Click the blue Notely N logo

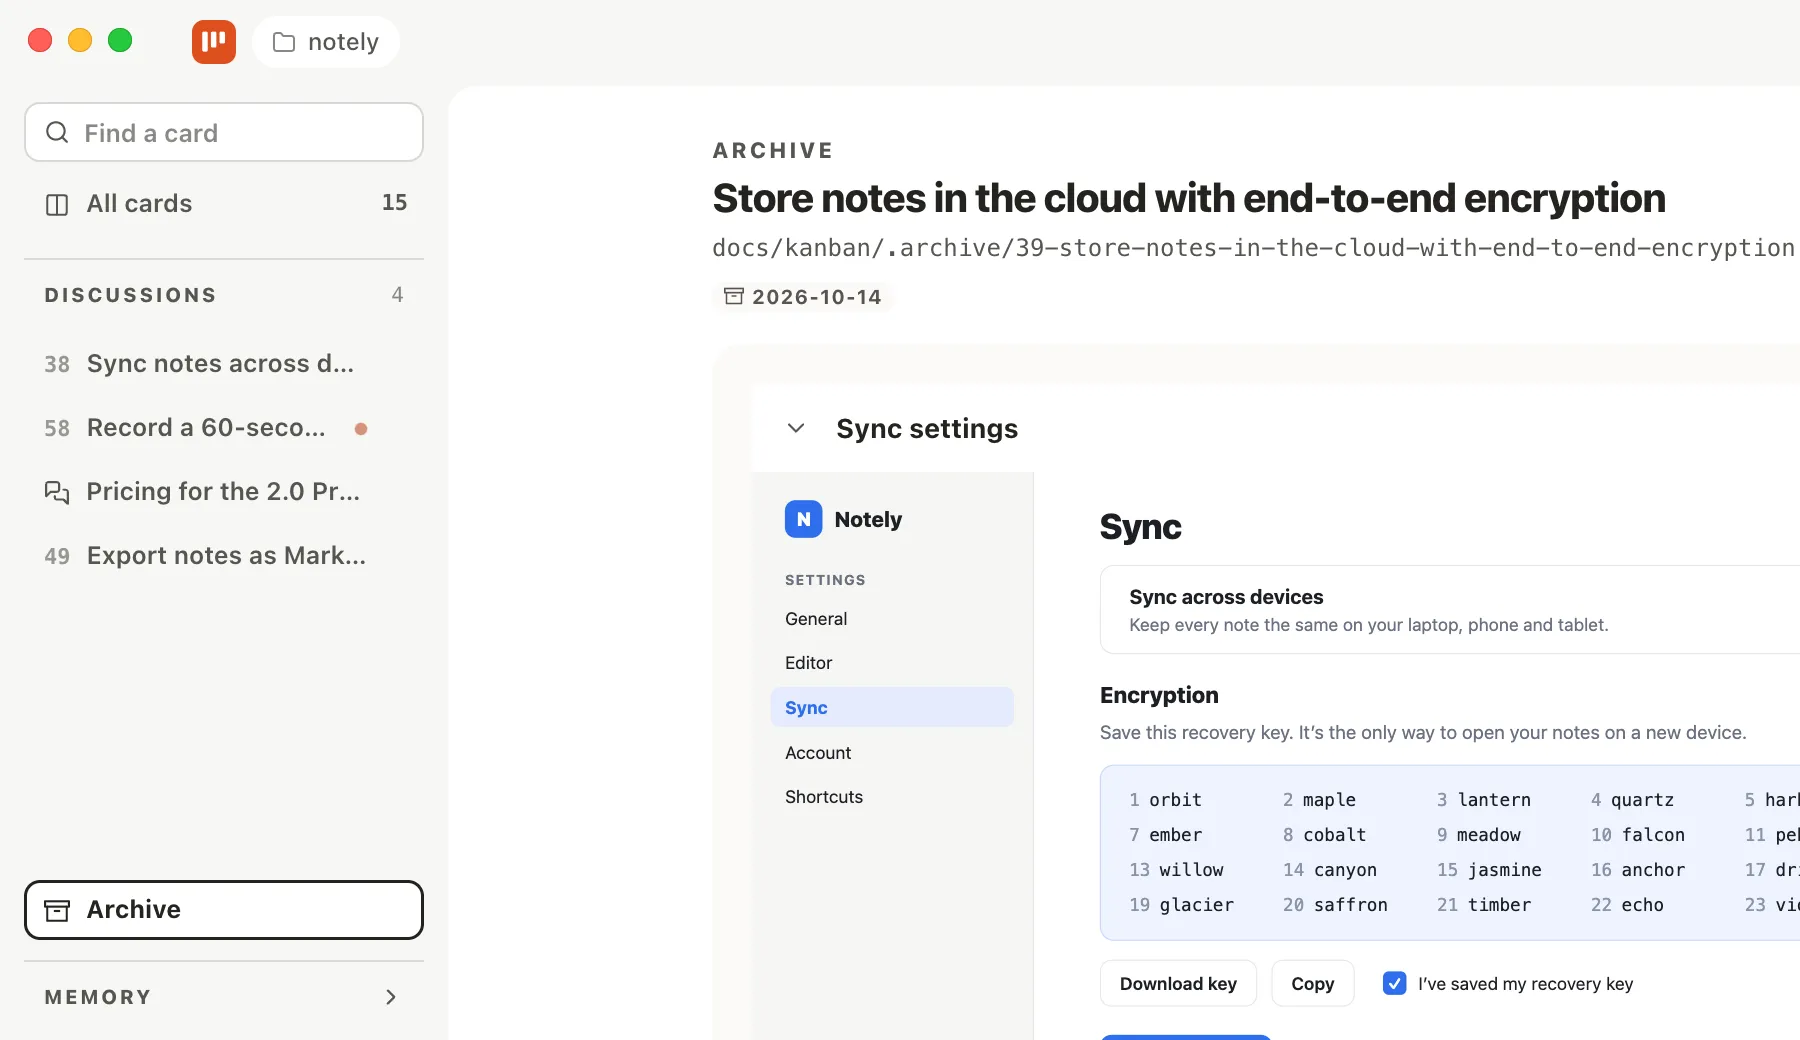click(804, 519)
